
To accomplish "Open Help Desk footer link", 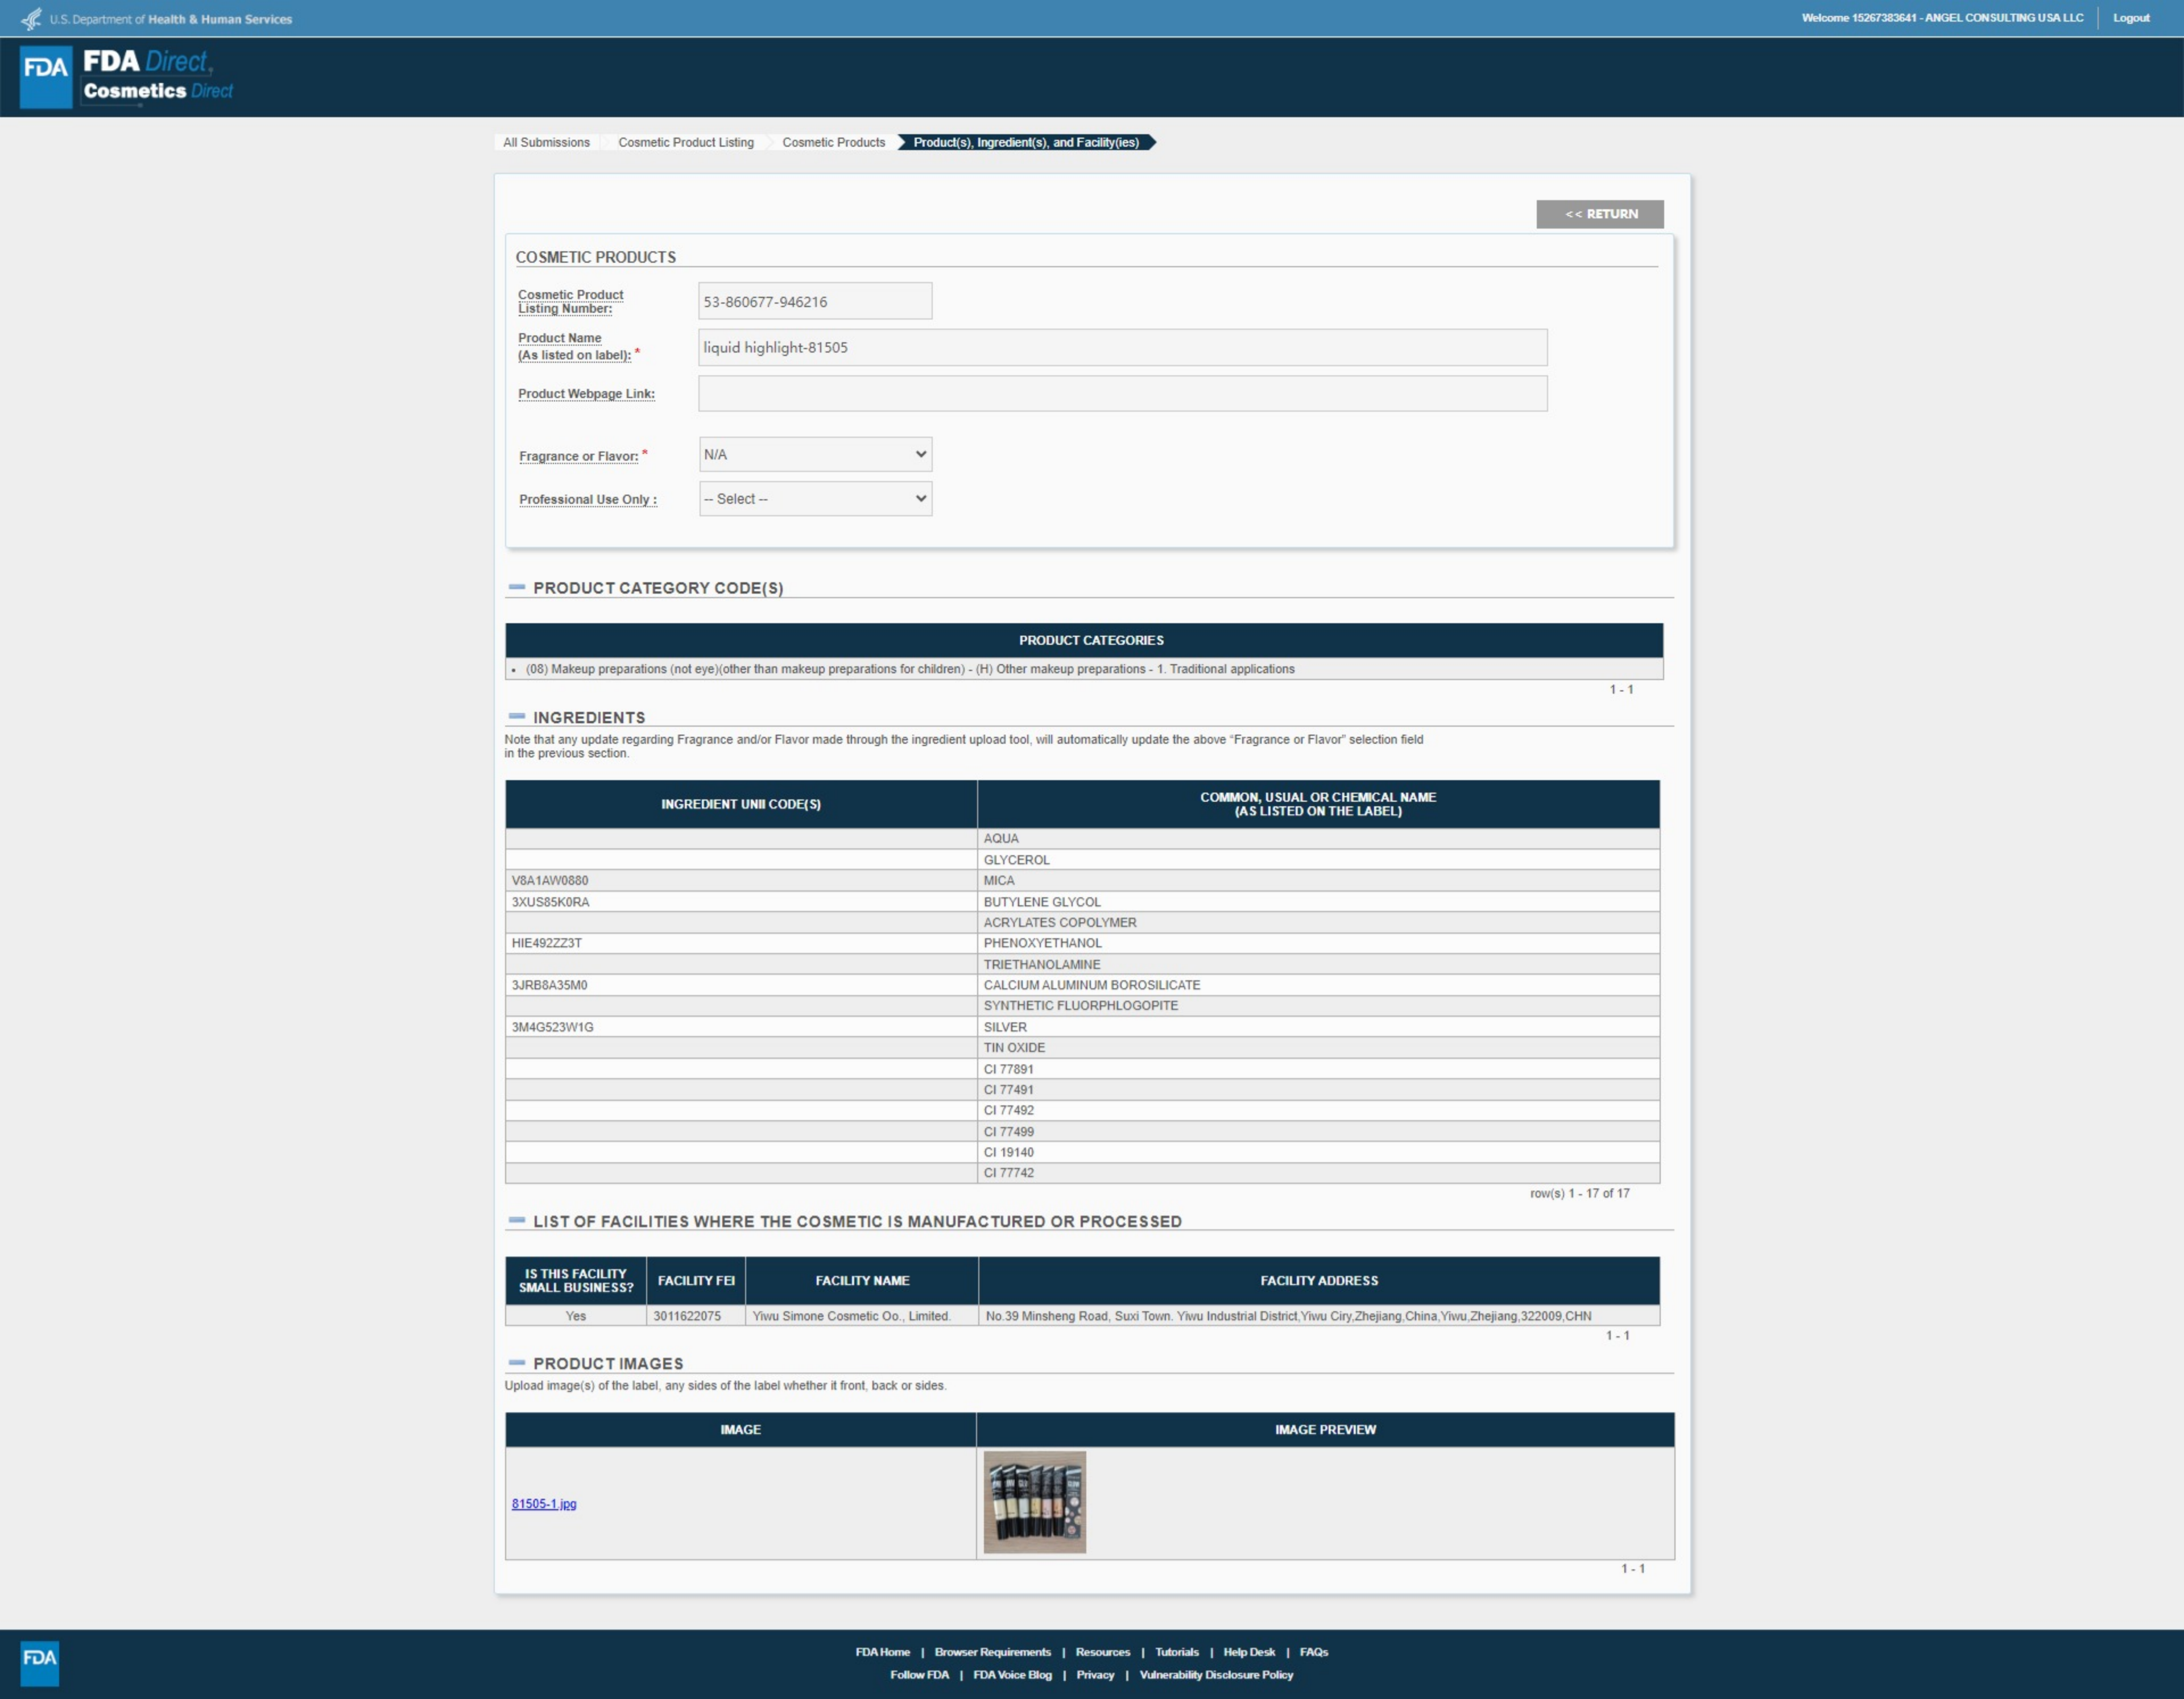I will tap(1248, 1652).
